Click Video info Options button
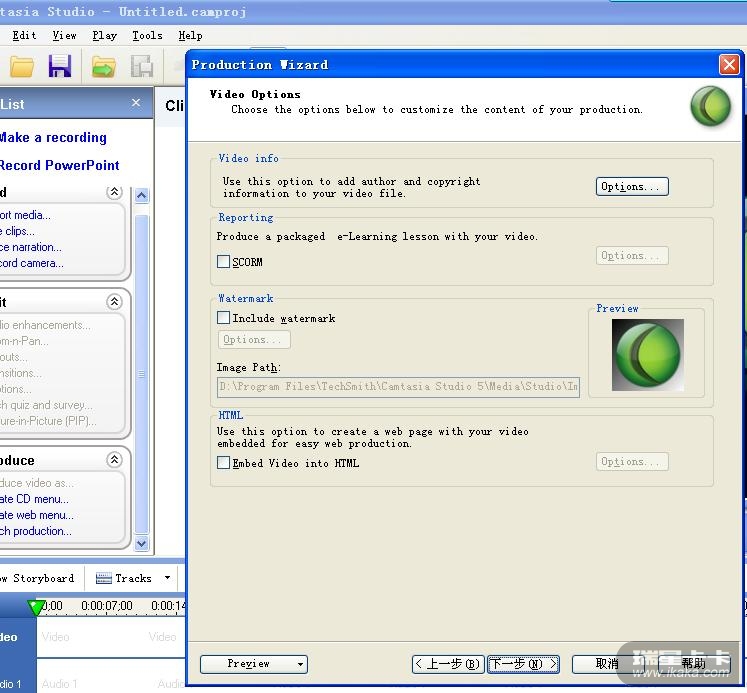This screenshot has width=747, height=693. click(632, 186)
